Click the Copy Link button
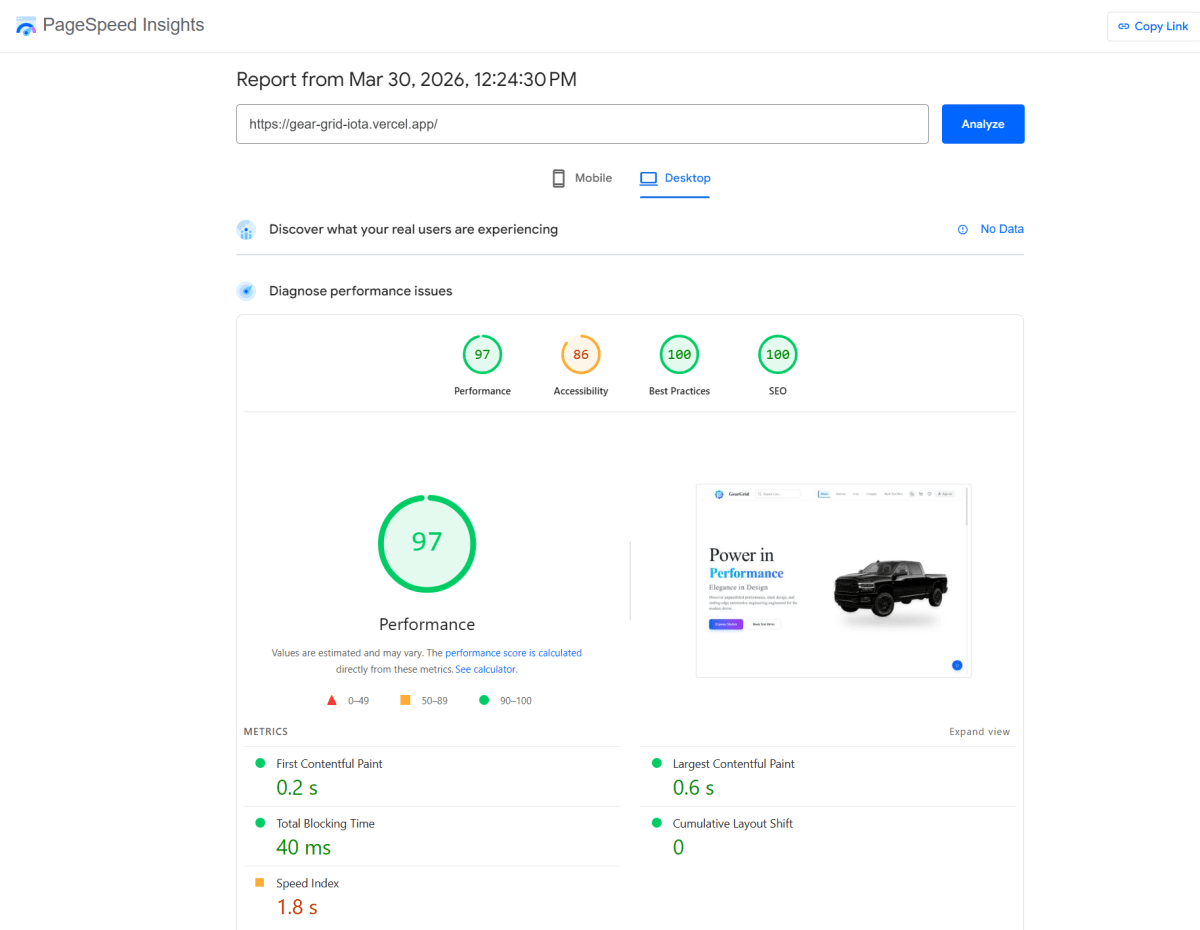Viewport: 1200px width, 930px height. 1154,26
